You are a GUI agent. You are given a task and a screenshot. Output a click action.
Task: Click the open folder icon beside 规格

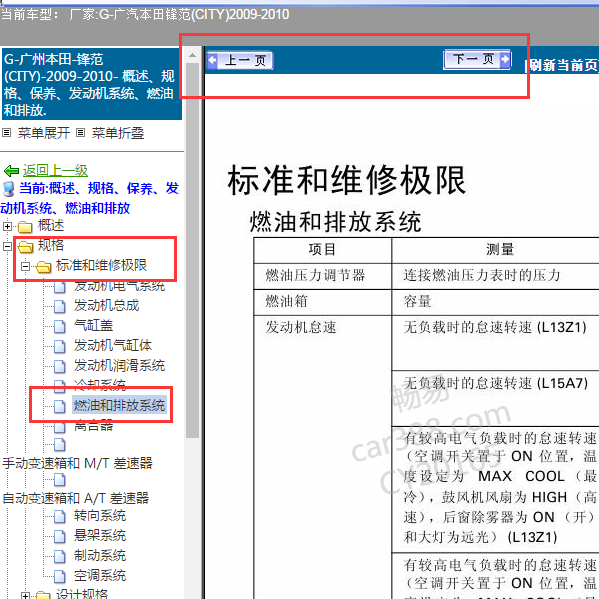[x=26, y=247]
